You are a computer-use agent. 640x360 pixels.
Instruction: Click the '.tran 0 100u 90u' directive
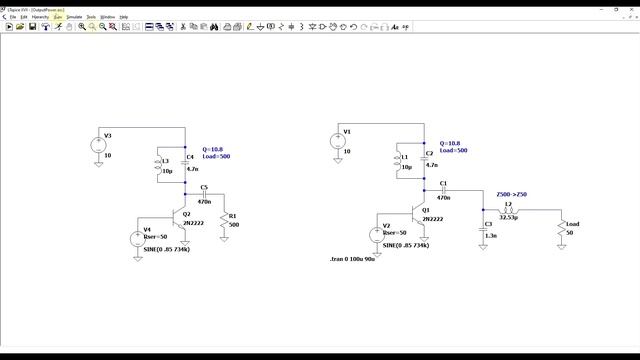coord(352,259)
